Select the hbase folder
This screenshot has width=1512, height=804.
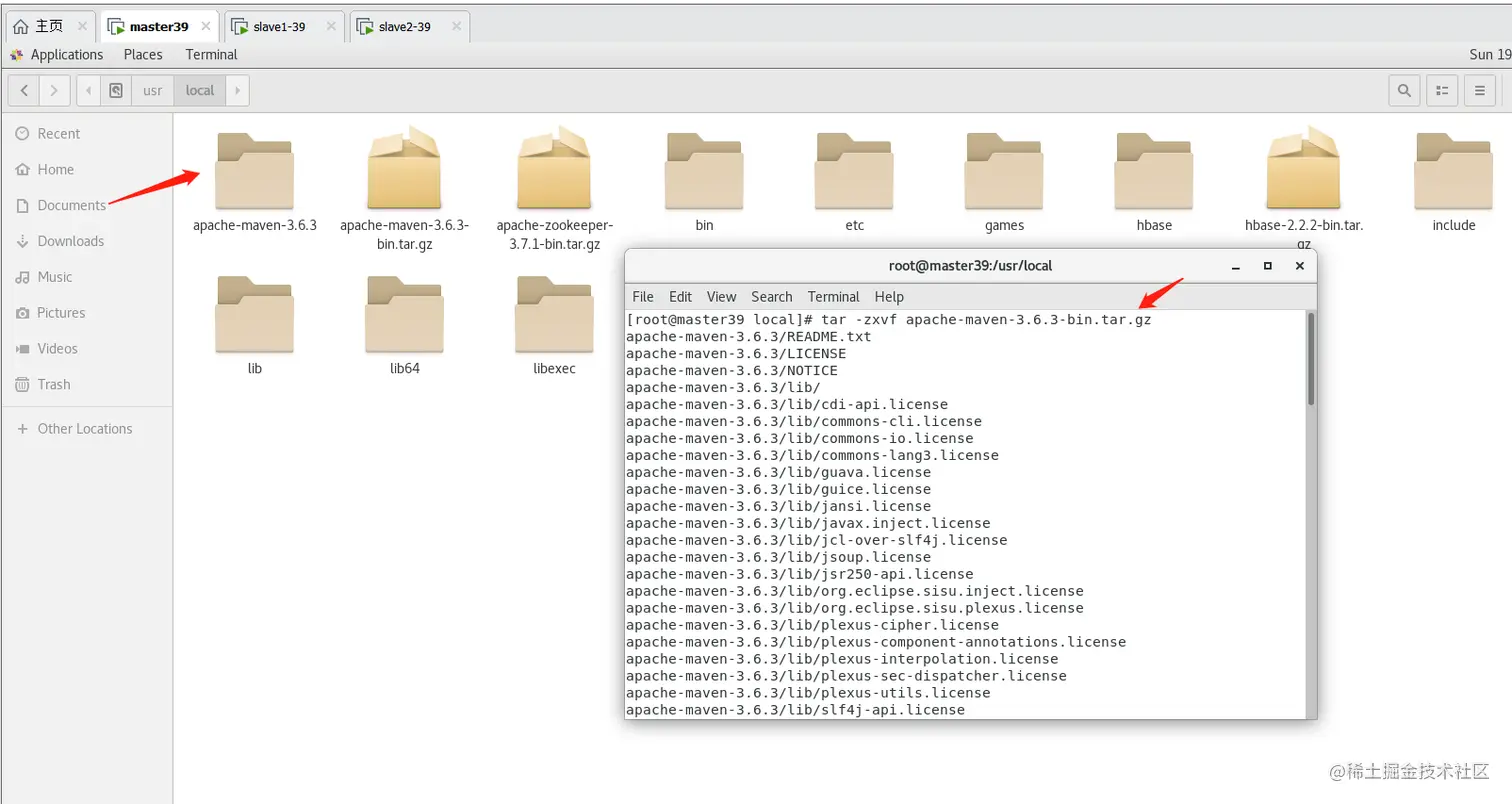click(1154, 182)
